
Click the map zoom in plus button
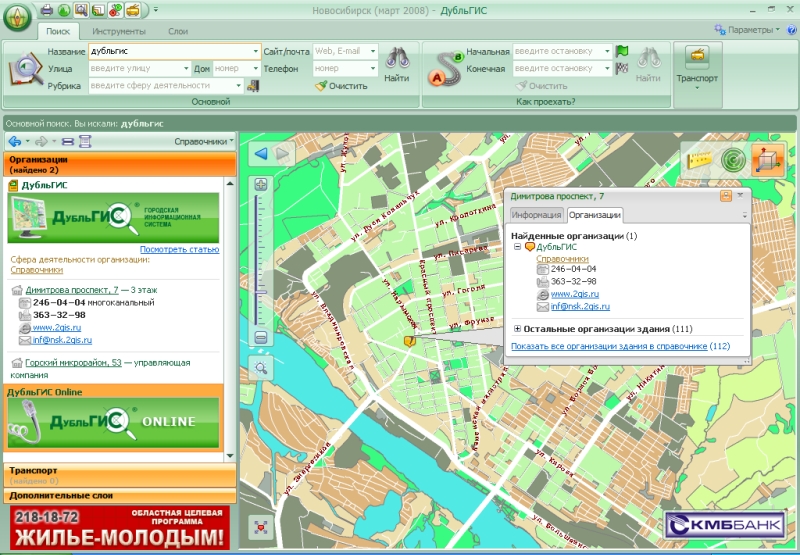point(261,185)
